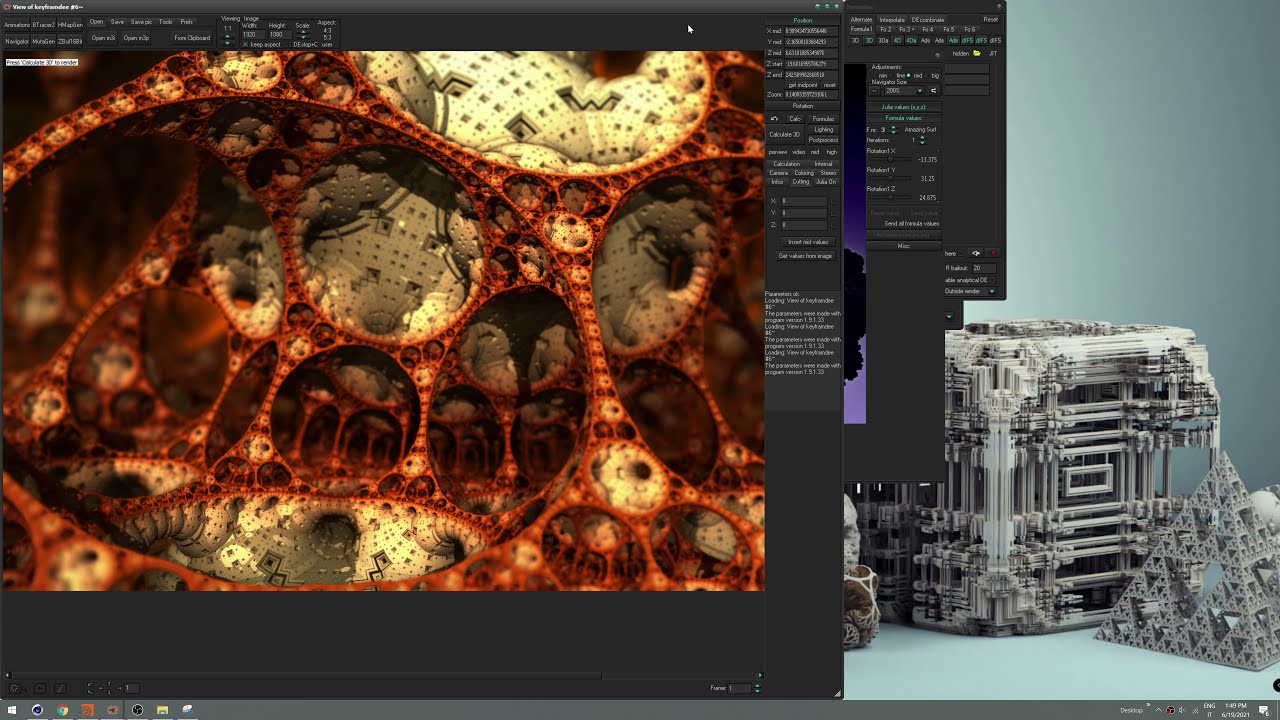Click the Windows Start button
This screenshot has height=720, width=1280.
(12, 710)
